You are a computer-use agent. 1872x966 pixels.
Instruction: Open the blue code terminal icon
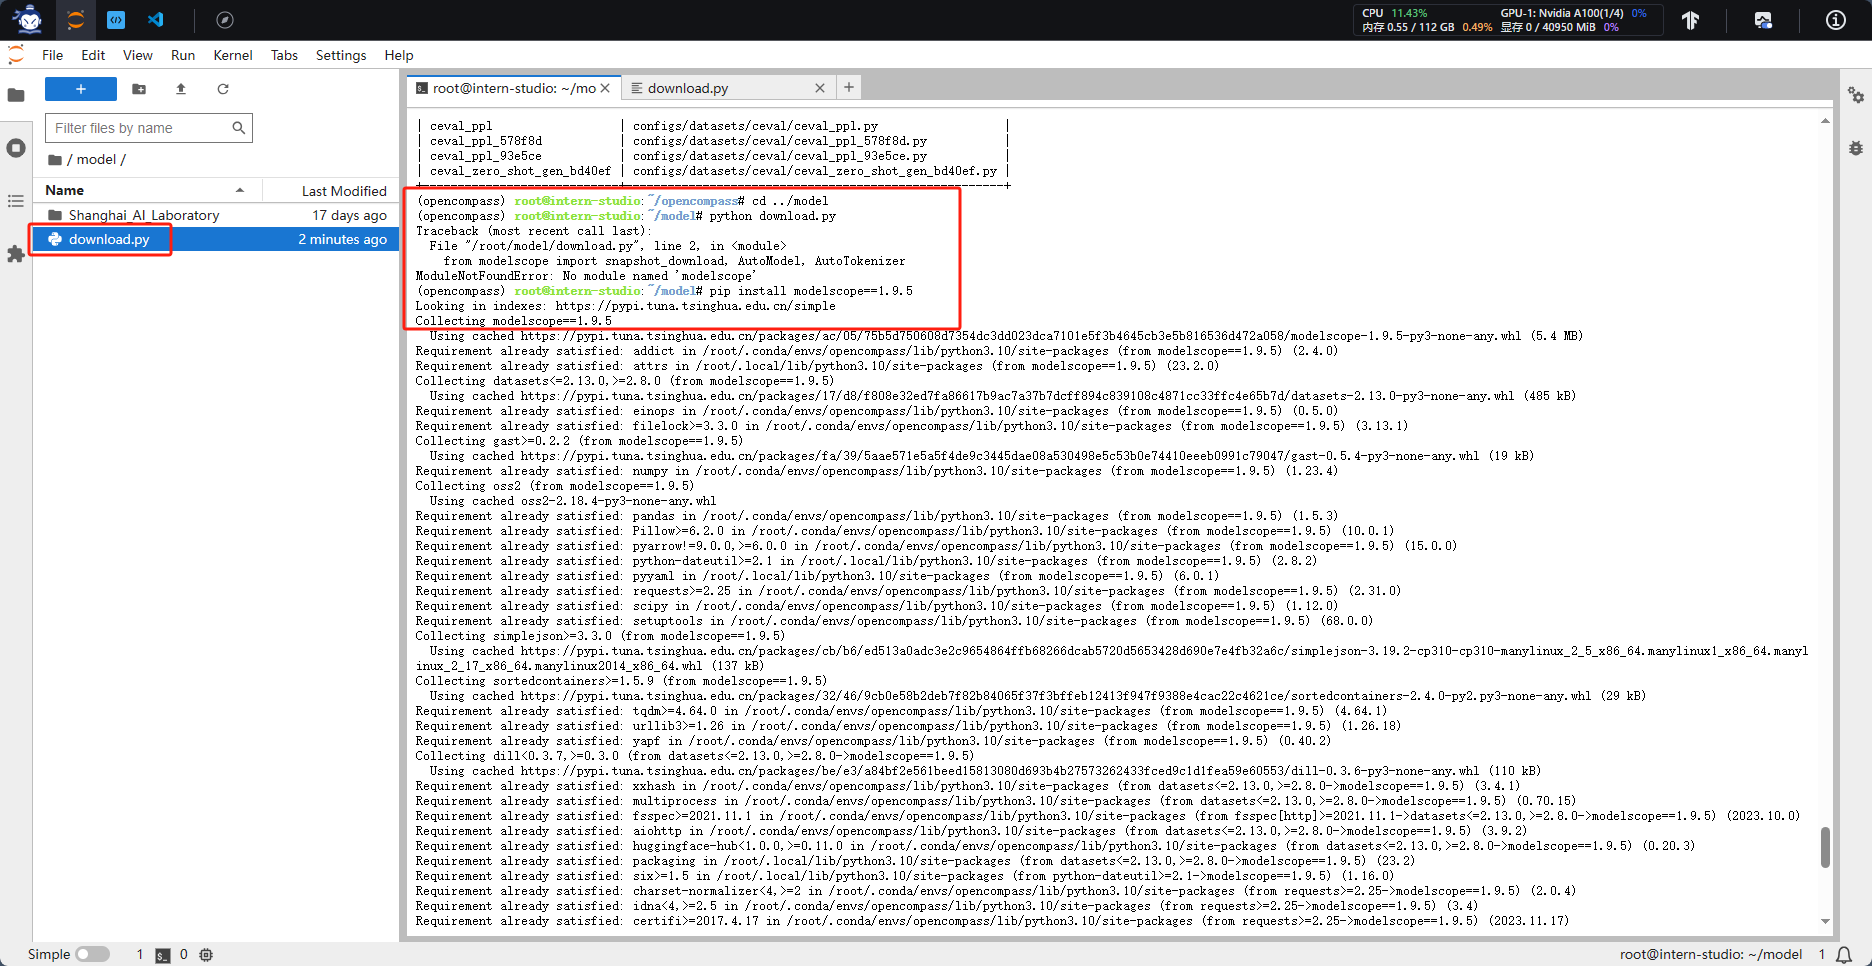pyautogui.click(x=116, y=19)
